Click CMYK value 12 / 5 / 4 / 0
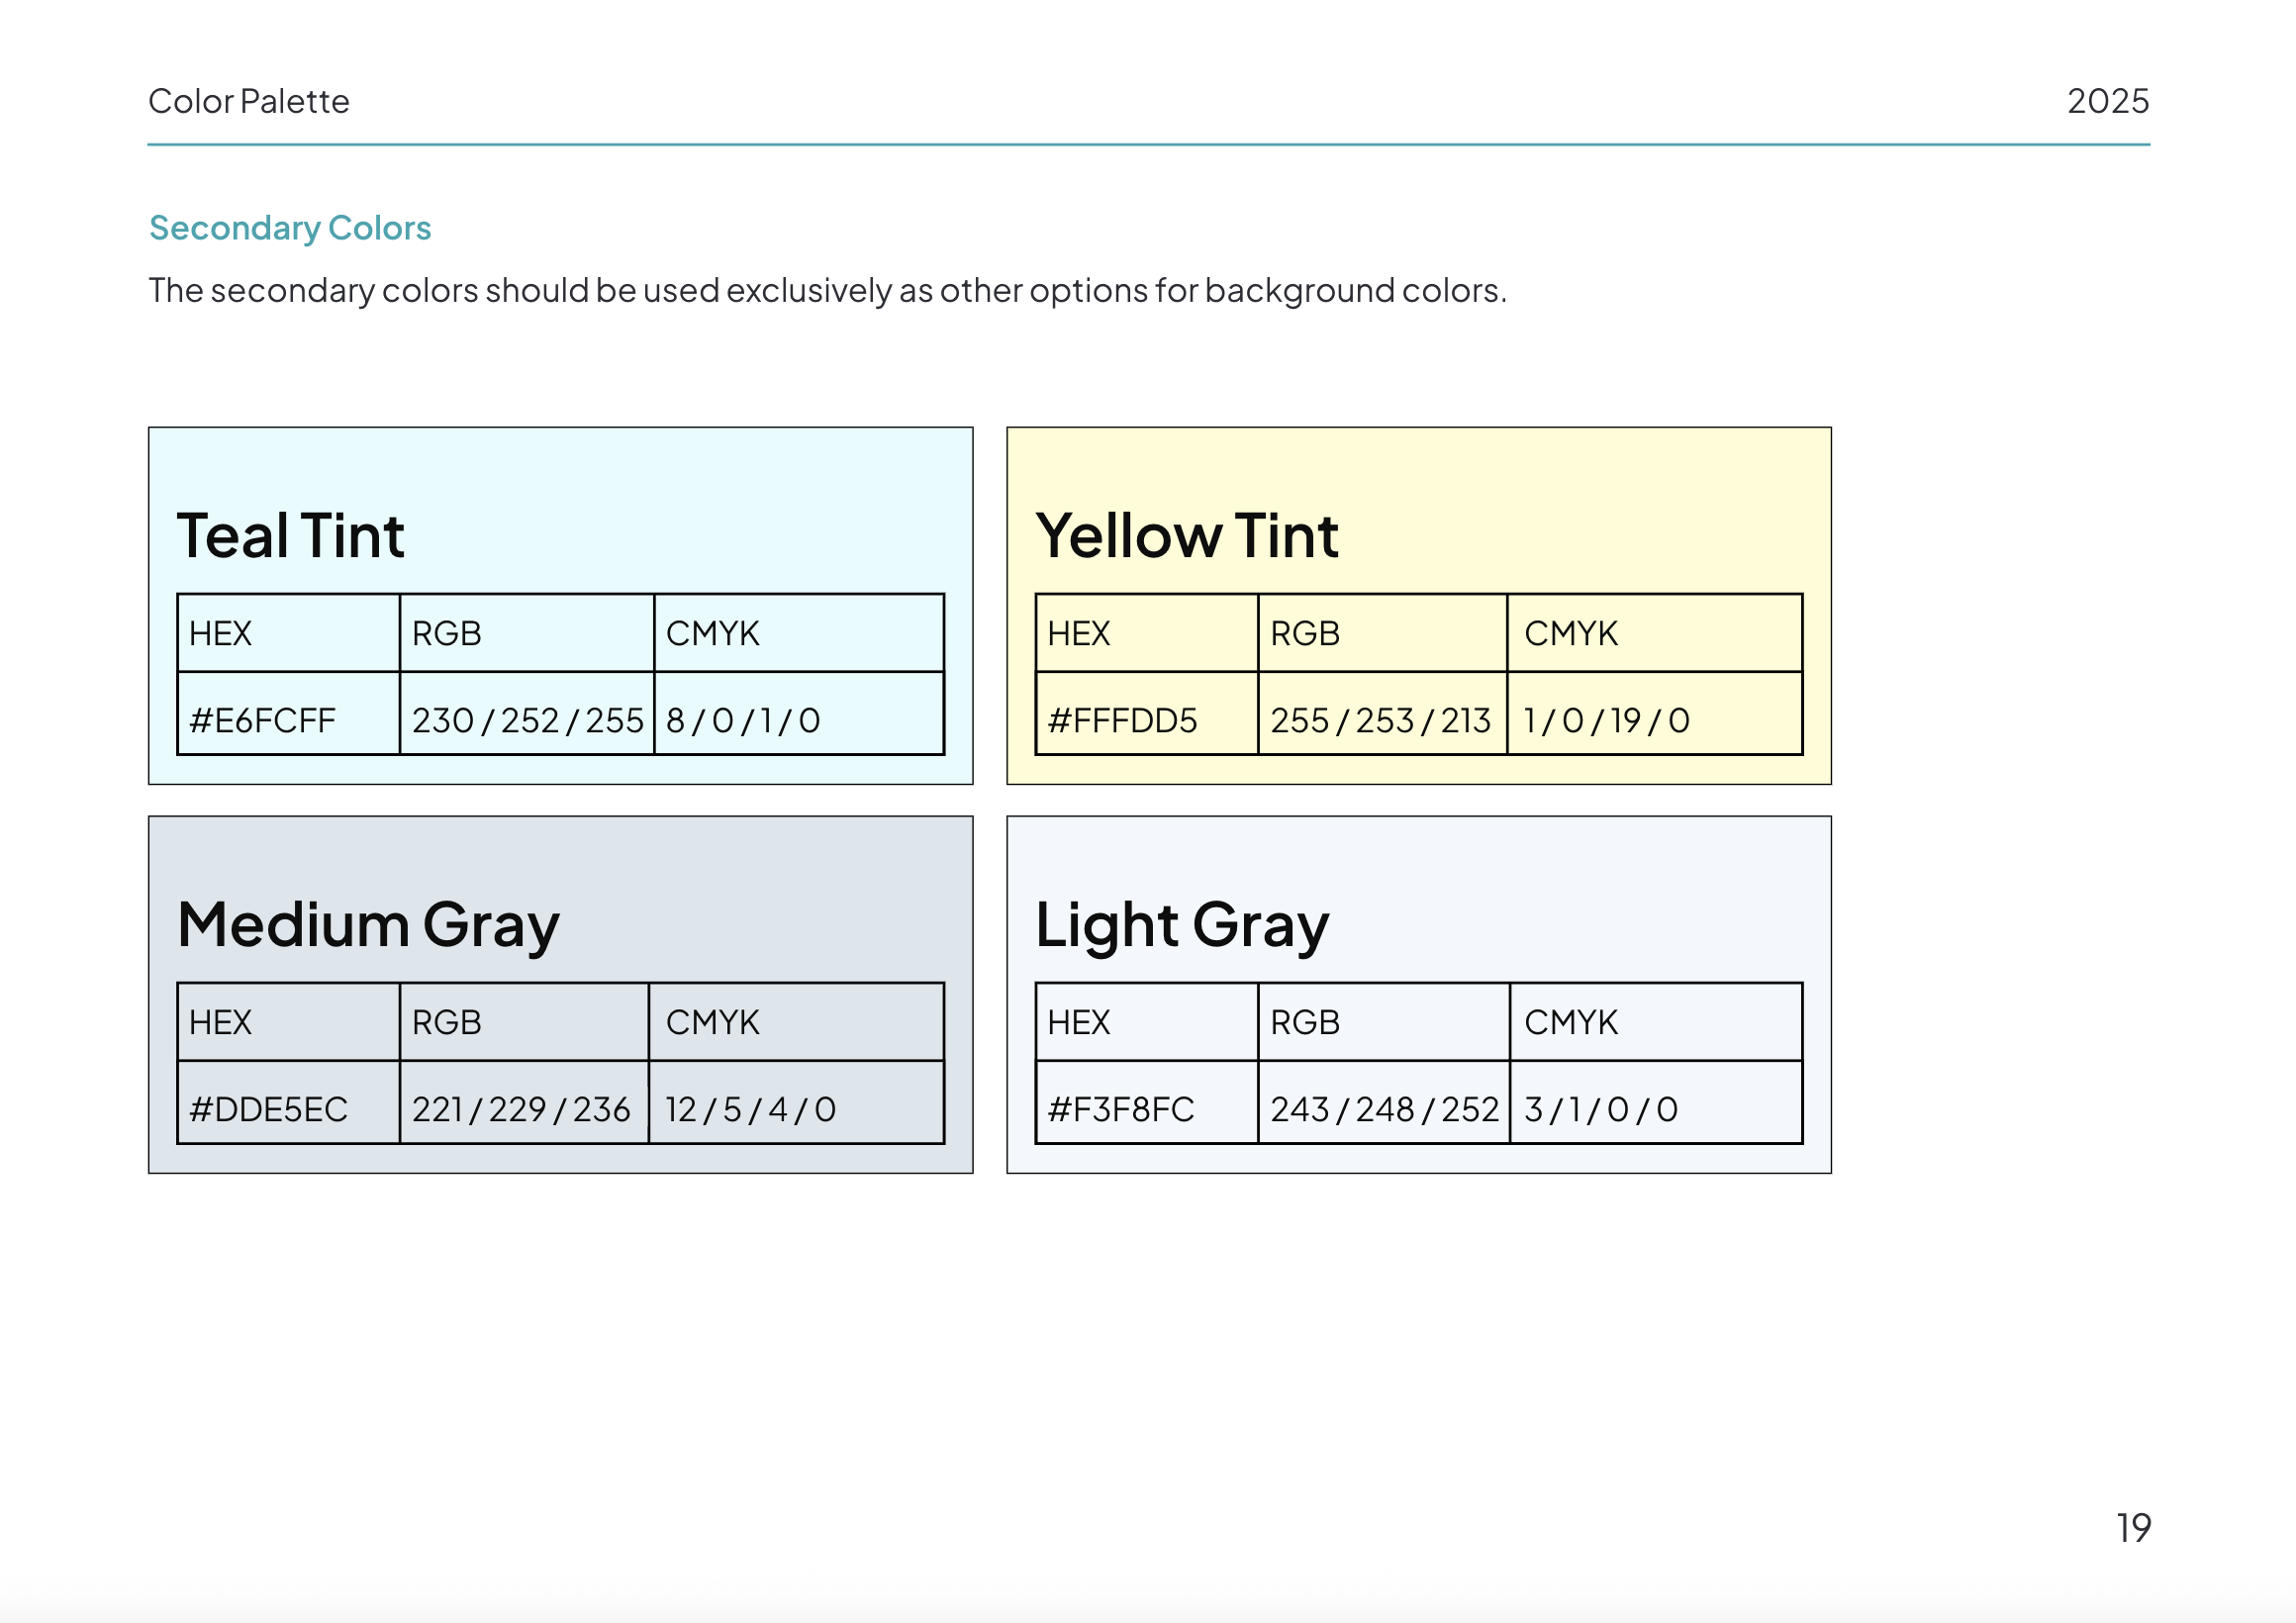2296x1623 pixels. 750,1110
